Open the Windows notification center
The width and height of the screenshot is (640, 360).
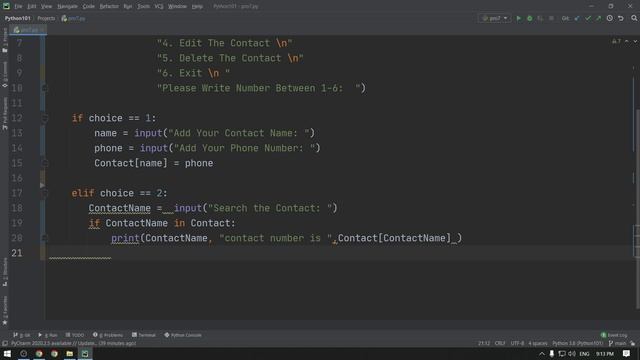click(627, 353)
